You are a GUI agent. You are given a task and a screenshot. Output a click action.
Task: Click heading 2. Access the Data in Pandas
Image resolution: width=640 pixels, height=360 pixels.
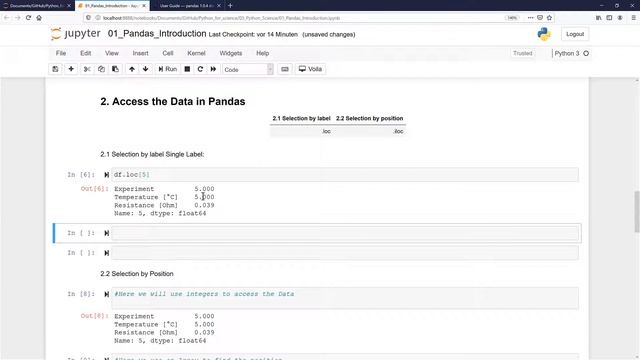tap(173, 101)
